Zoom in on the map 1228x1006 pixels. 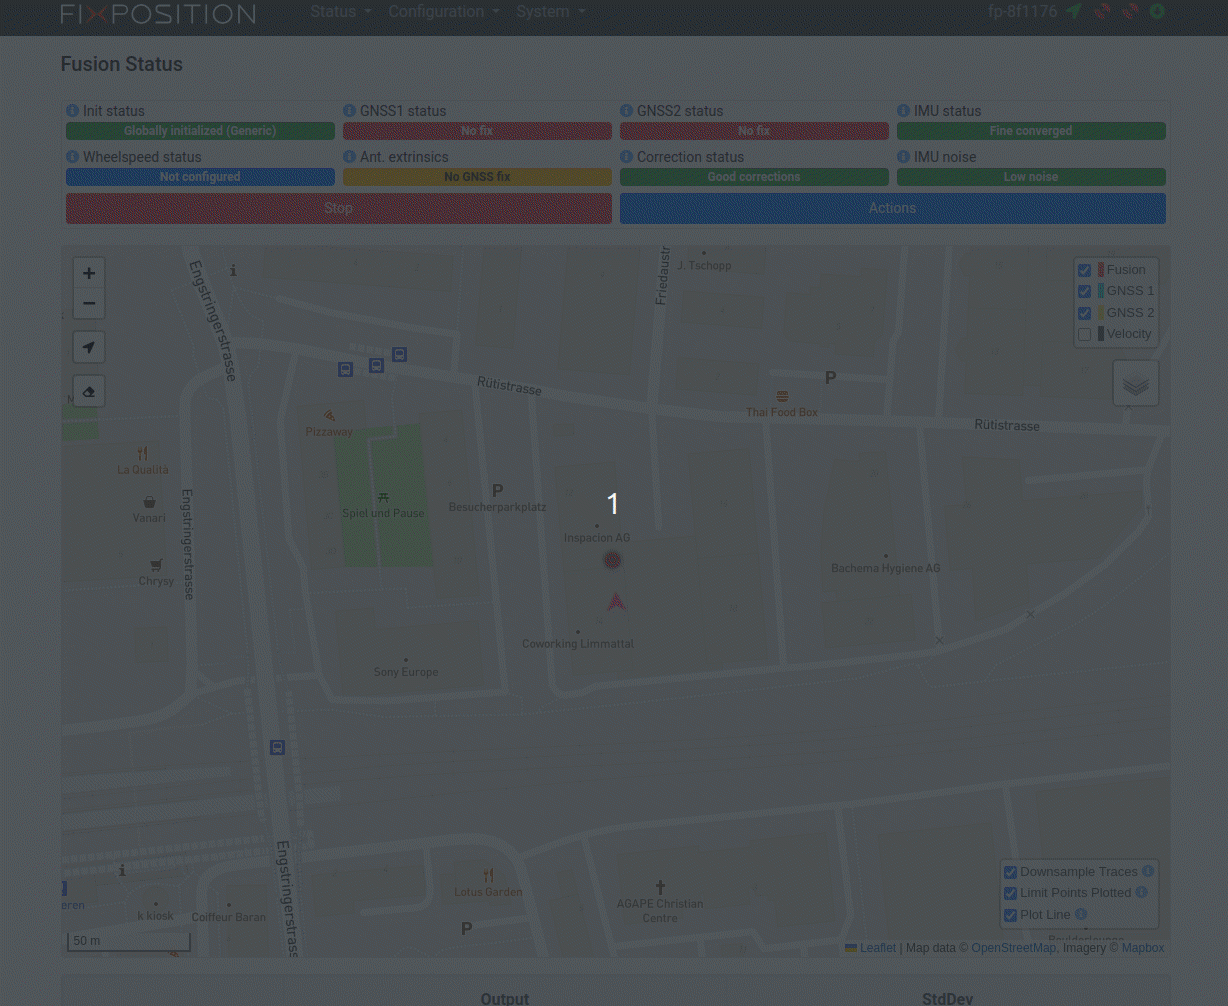89,273
